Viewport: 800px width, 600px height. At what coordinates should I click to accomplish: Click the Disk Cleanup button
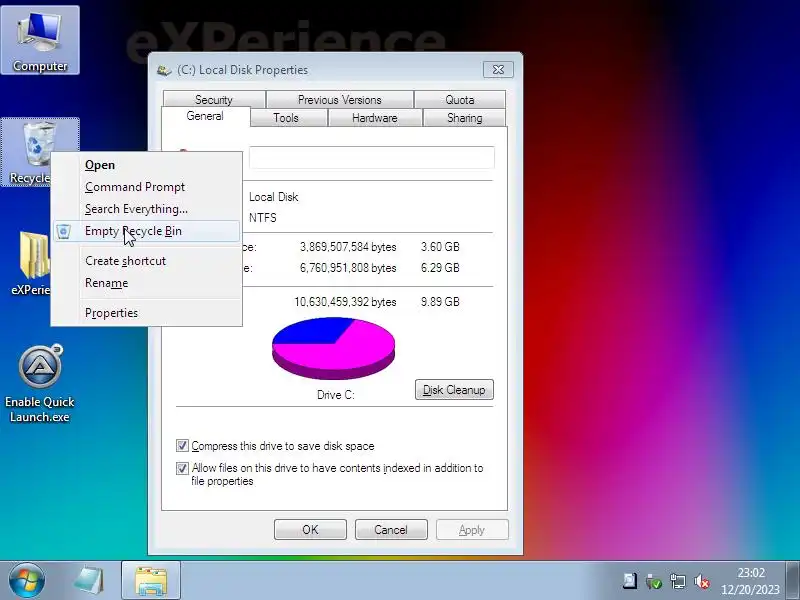(454, 390)
